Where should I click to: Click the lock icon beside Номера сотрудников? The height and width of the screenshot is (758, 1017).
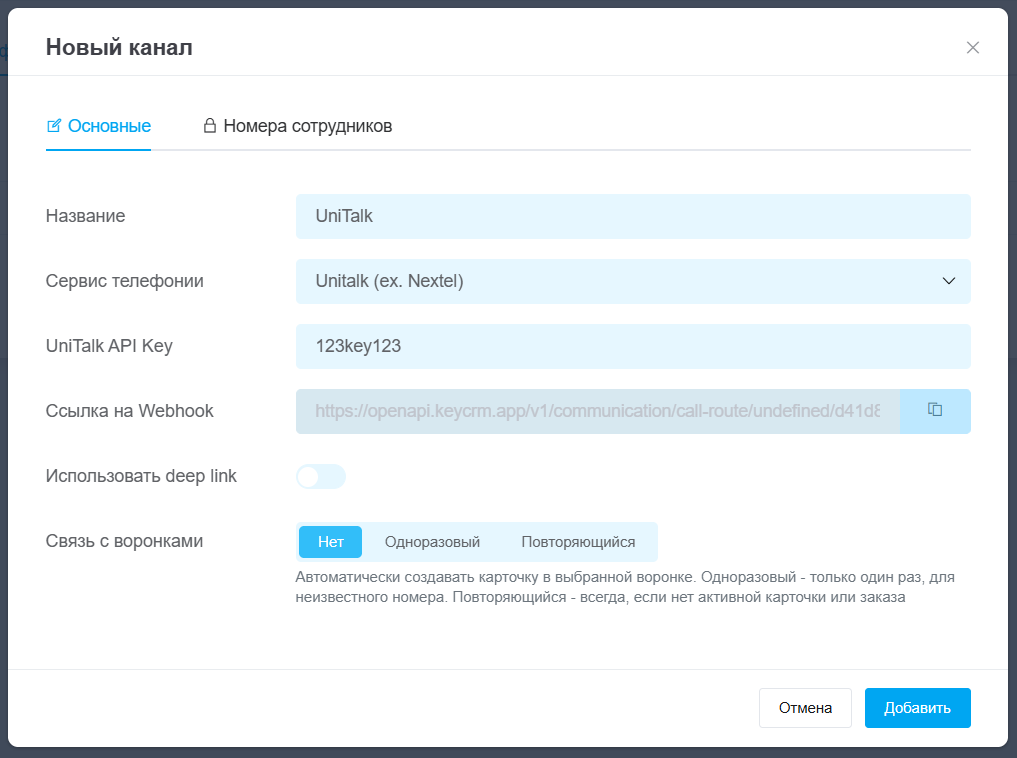tap(210, 126)
